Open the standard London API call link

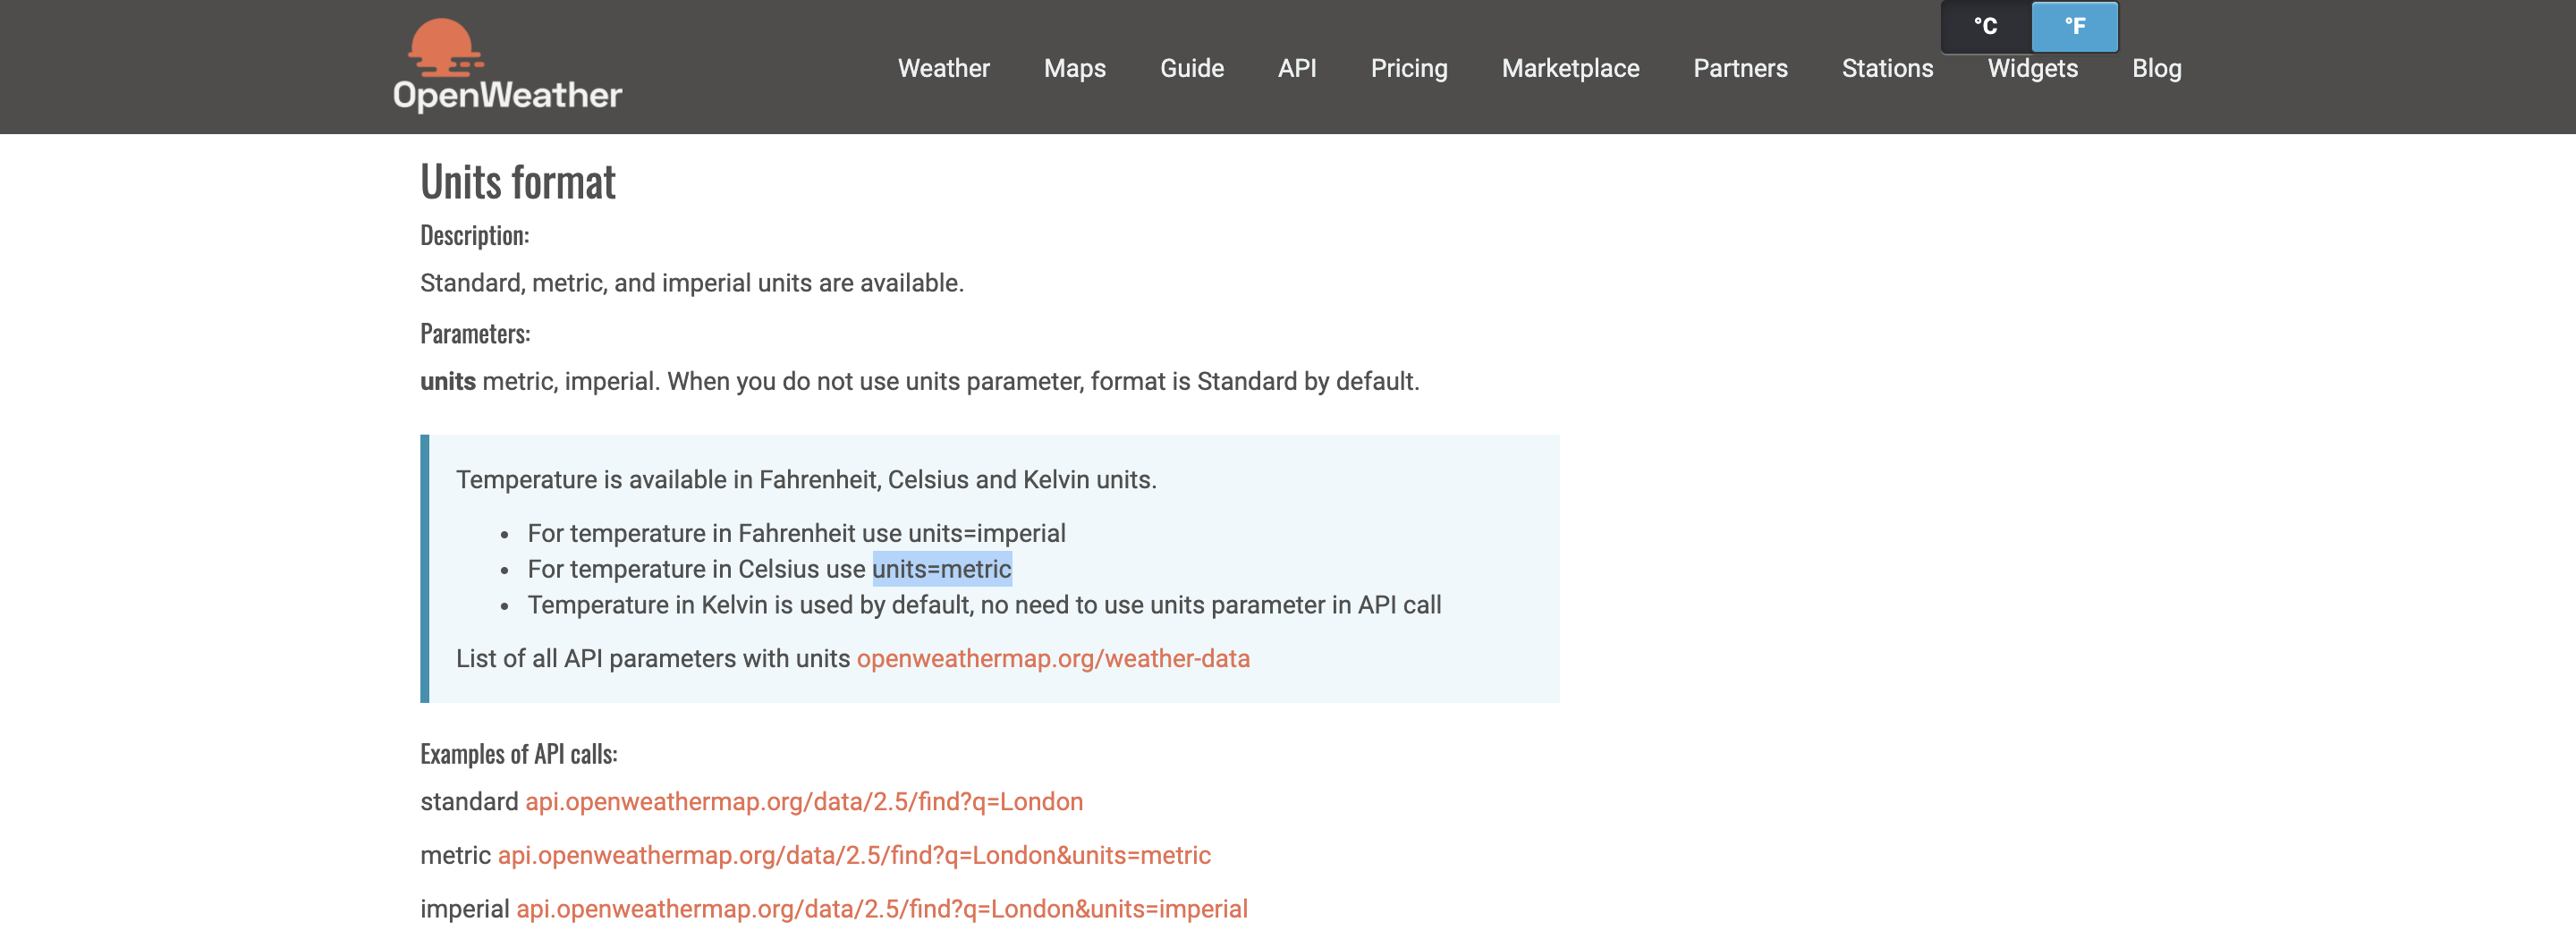point(804,801)
